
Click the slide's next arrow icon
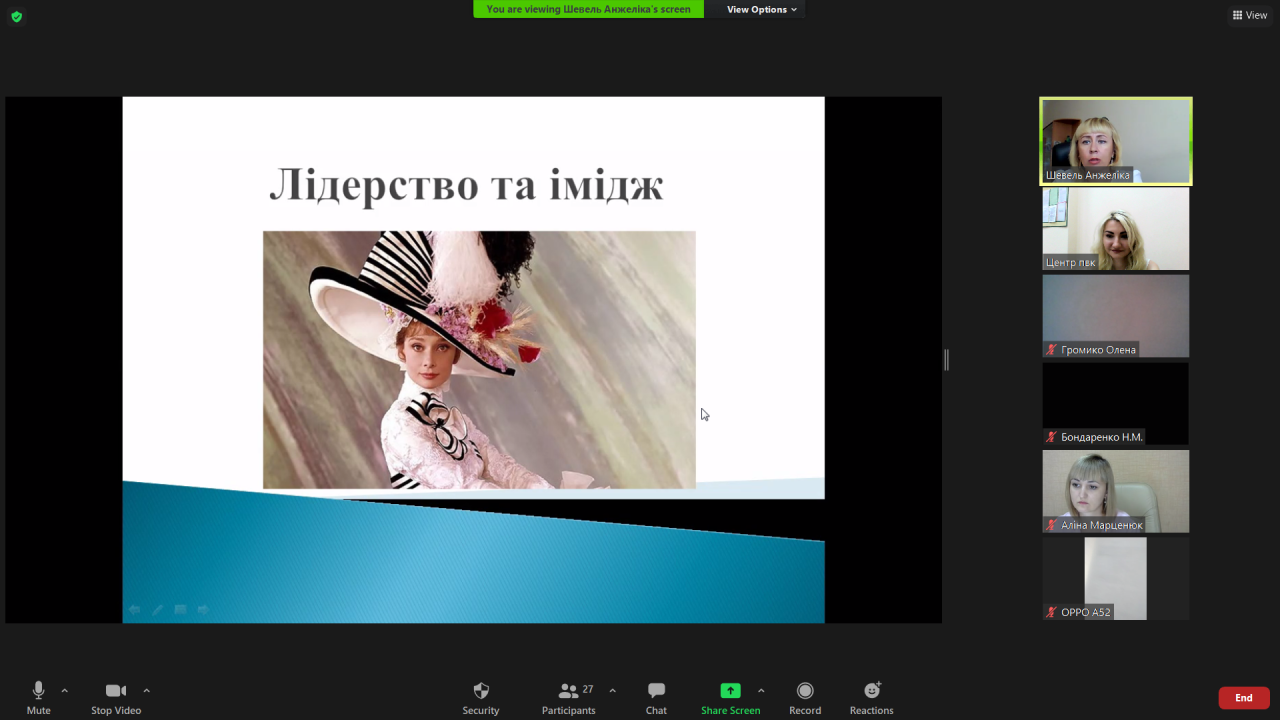(203, 610)
